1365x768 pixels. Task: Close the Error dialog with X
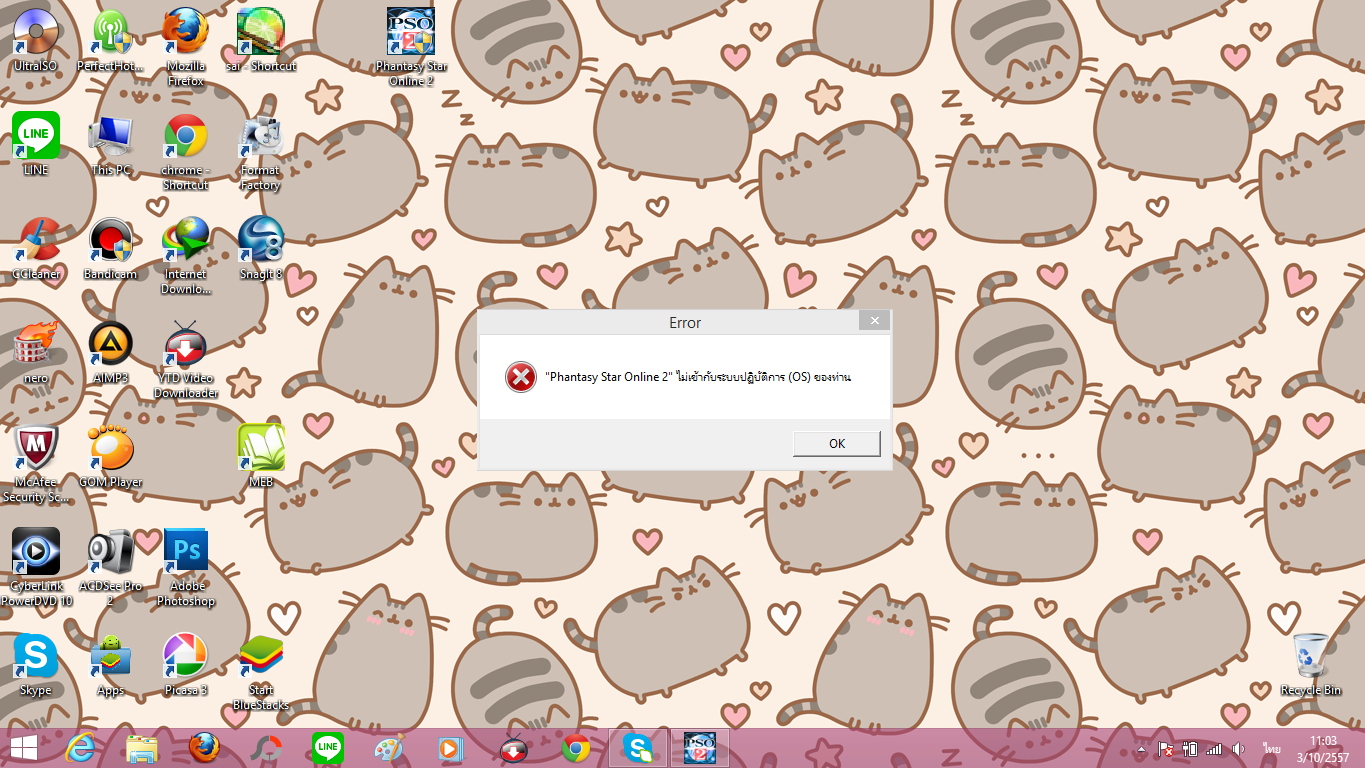(x=874, y=321)
